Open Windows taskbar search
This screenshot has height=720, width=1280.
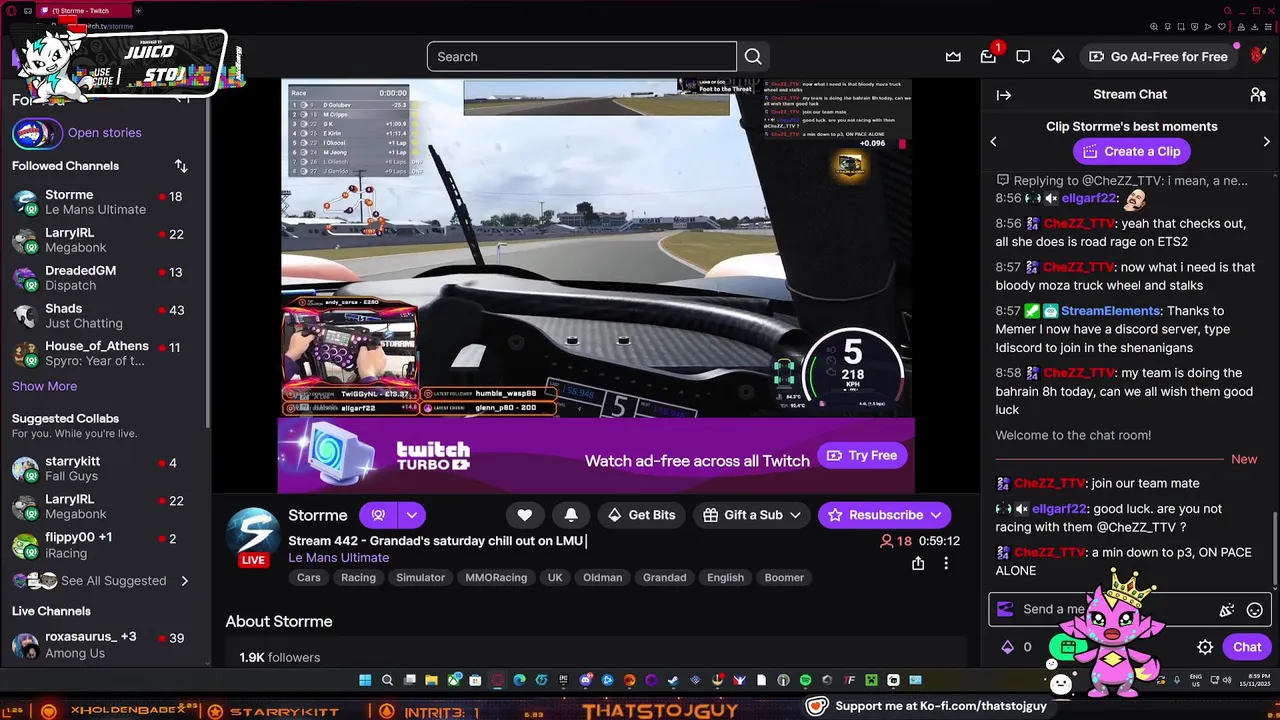387,680
